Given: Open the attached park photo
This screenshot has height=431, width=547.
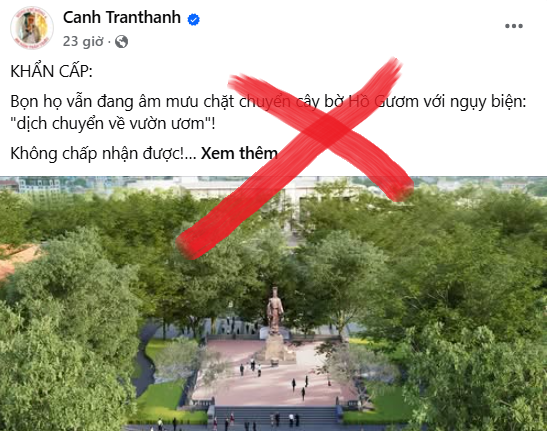Looking at the screenshot, I should click(x=274, y=304).
